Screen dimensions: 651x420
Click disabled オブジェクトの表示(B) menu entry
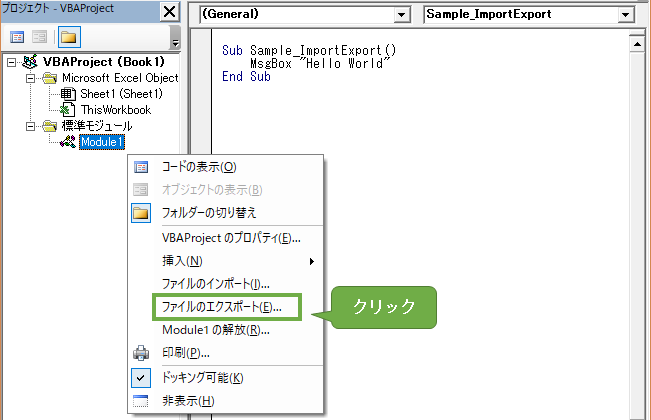click(226, 190)
